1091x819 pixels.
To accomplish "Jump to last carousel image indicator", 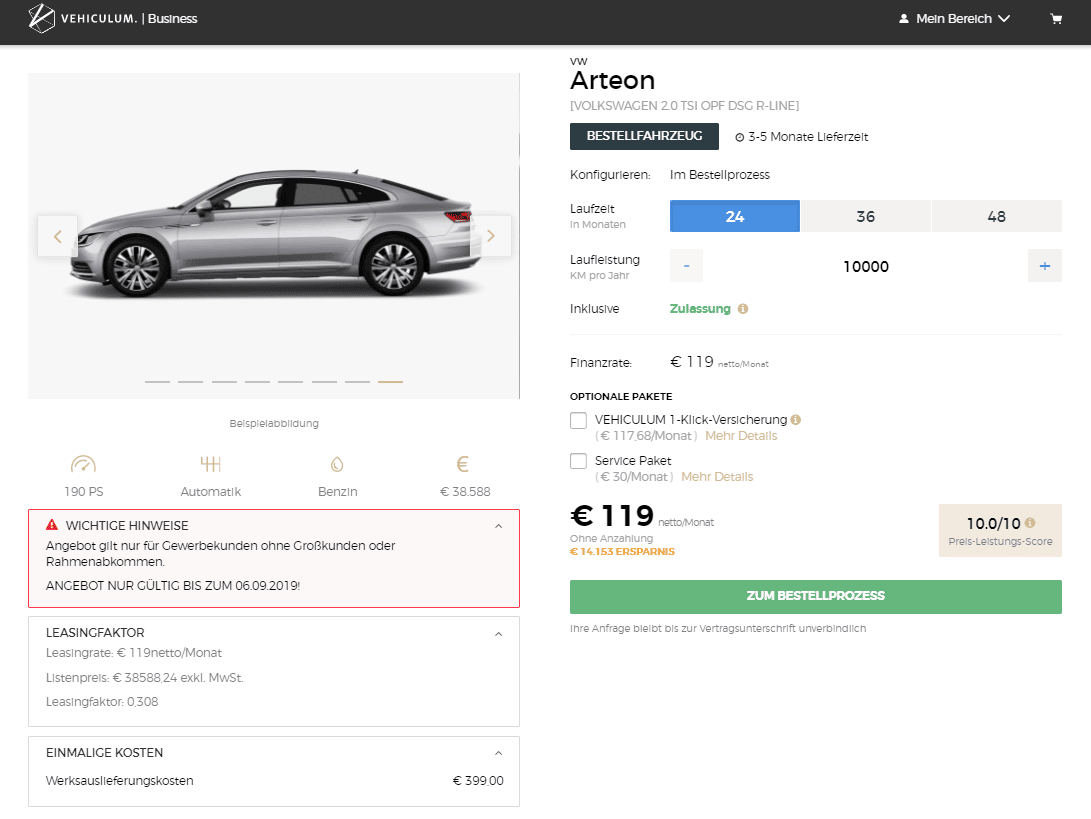I will 390,381.
